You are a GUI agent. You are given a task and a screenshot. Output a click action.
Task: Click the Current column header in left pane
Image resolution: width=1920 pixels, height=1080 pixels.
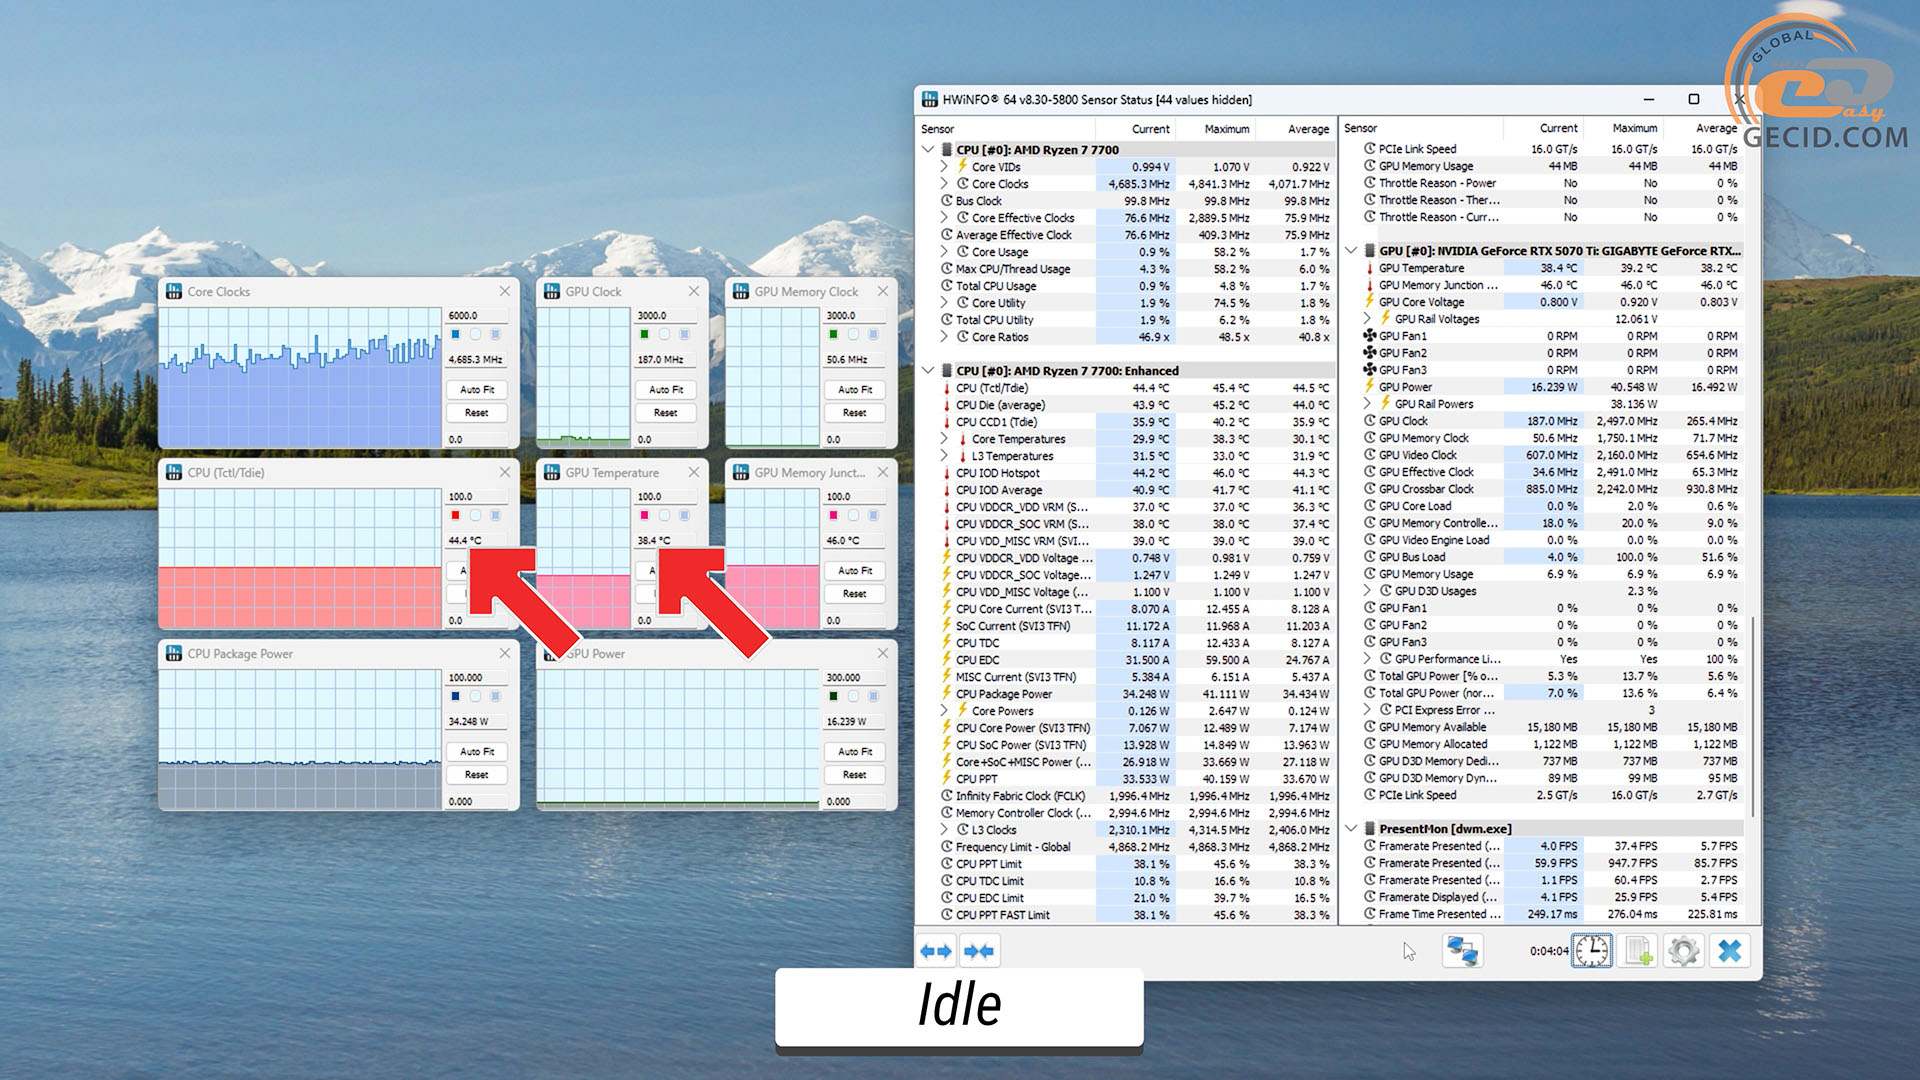(1135, 129)
